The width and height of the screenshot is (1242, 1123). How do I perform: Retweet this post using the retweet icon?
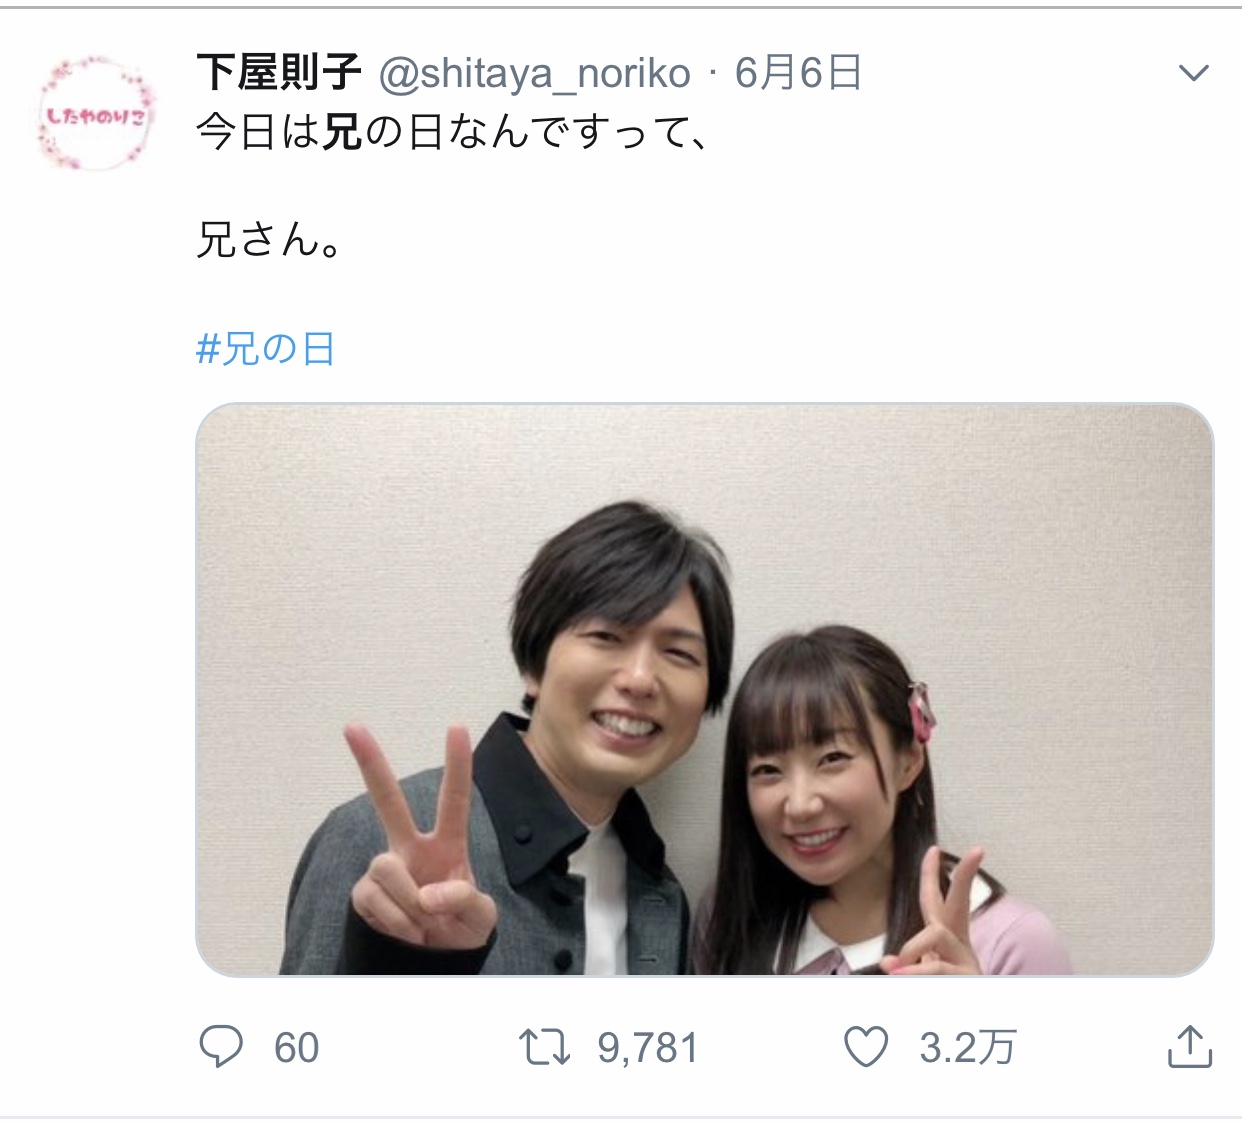pyautogui.click(x=545, y=1048)
